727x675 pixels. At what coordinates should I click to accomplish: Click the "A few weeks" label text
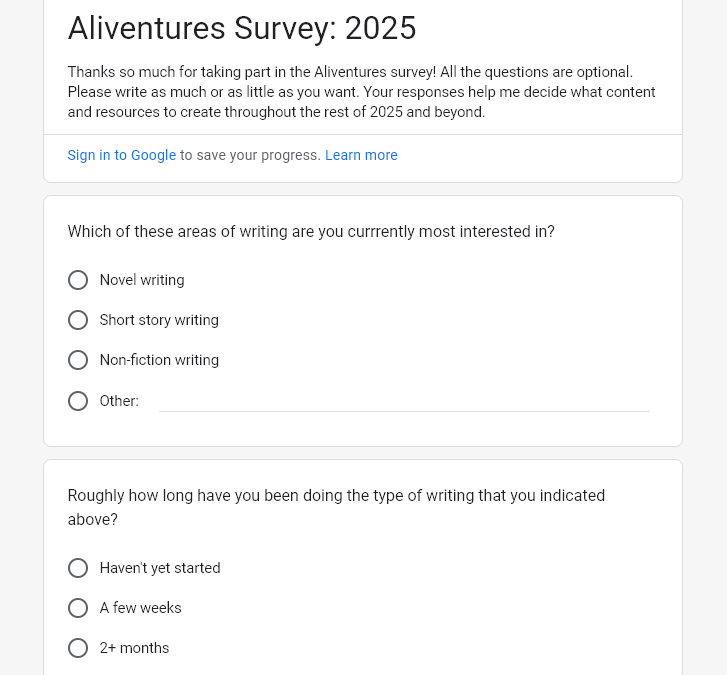[x=140, y=608]
